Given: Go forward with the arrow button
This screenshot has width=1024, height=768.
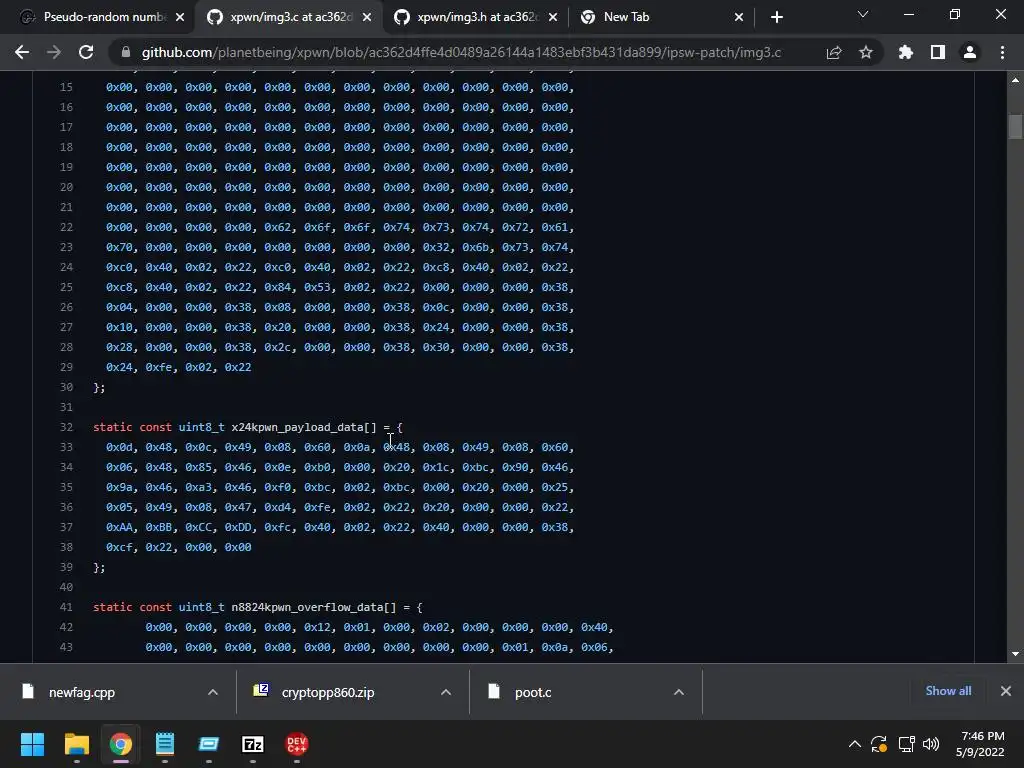Looking at the screenshot, I should [54, 52].
